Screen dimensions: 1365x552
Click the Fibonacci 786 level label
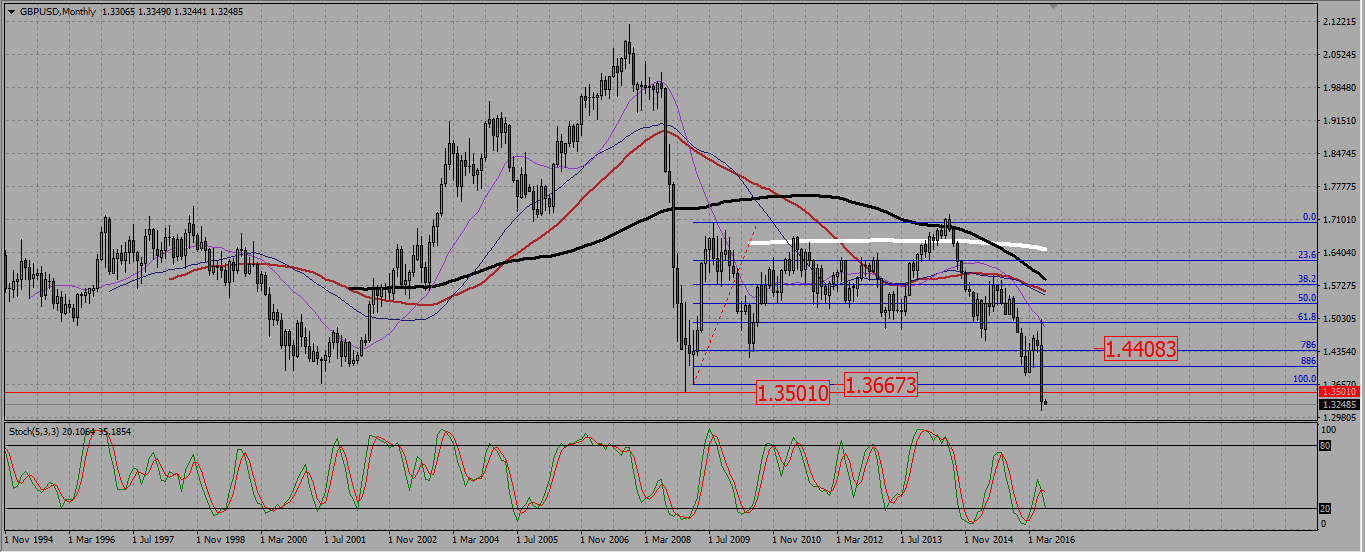[1308, 344]
